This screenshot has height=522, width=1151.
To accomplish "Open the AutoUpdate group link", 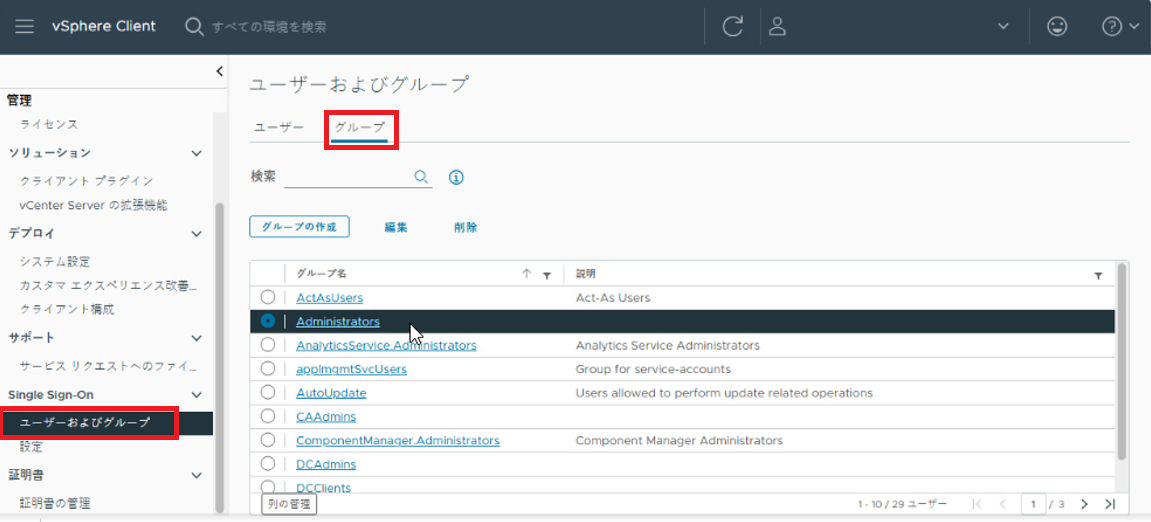I will click(331, 393).
